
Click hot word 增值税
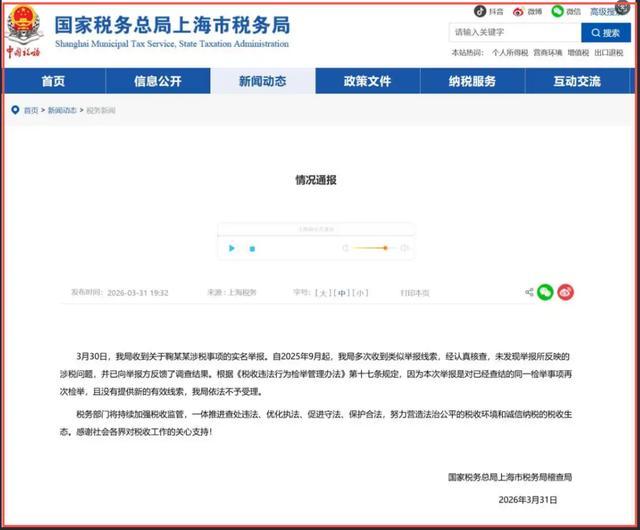(578, 53)
